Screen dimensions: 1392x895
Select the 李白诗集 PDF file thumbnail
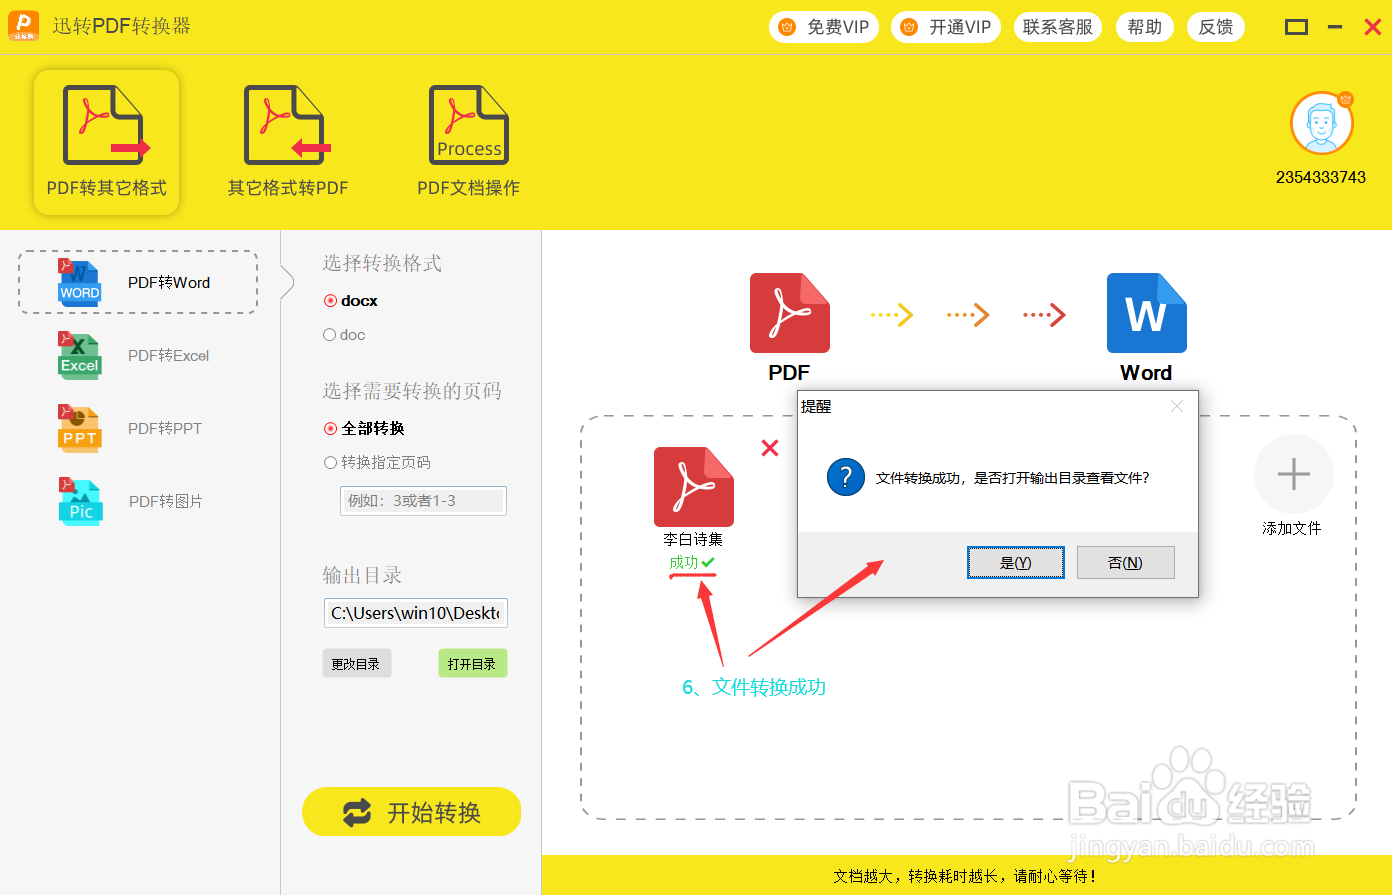(x=694, y=487)
